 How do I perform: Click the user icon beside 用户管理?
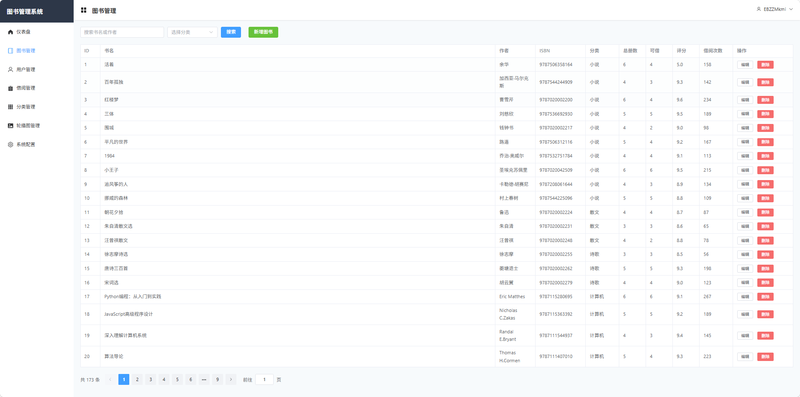(x=11, y=69)
